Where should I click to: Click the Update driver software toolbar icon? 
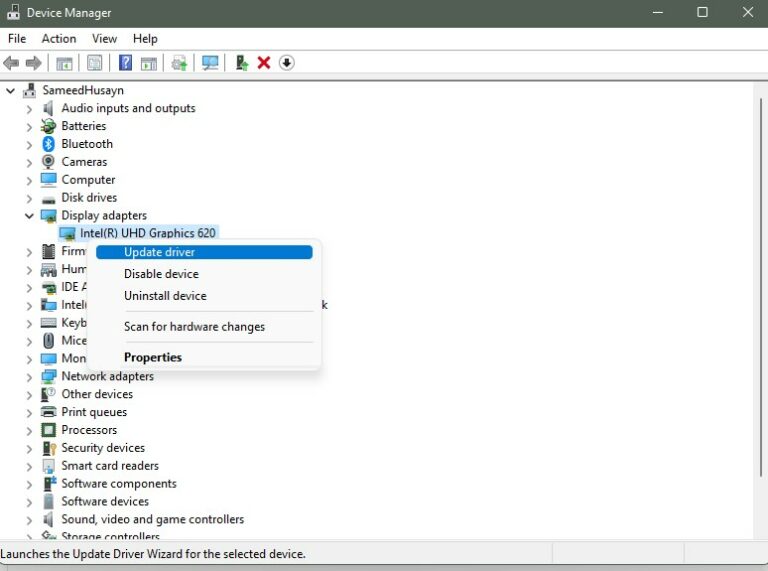[x=179, y=63]
